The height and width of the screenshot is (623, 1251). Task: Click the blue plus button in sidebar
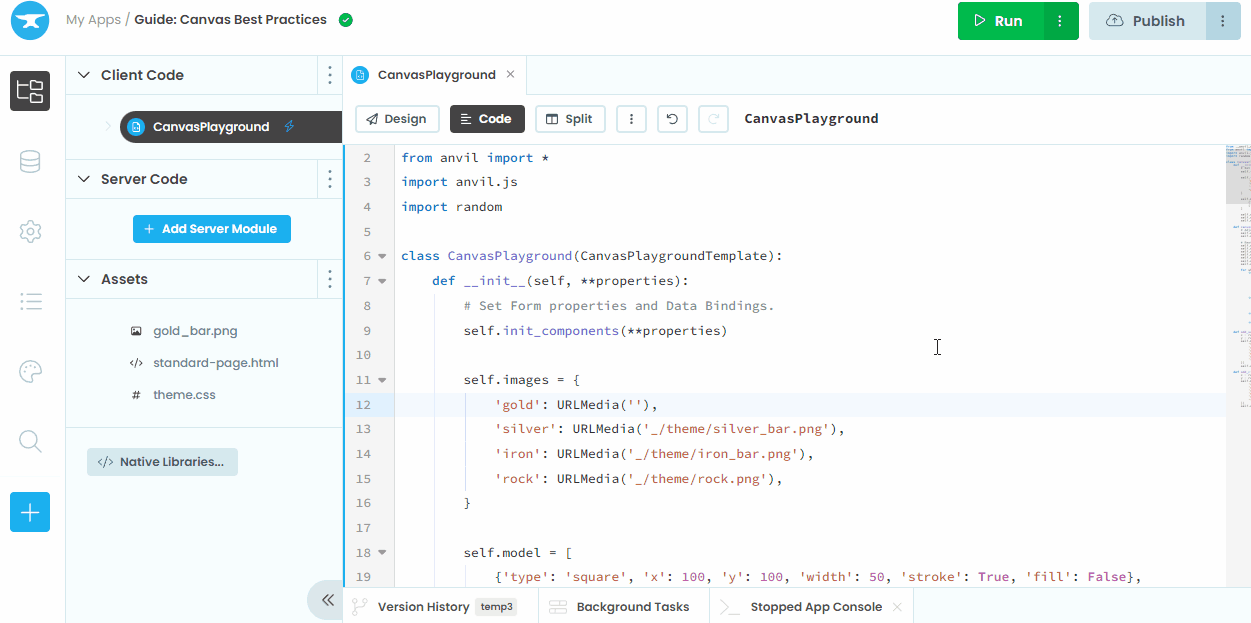click(30, 512)
